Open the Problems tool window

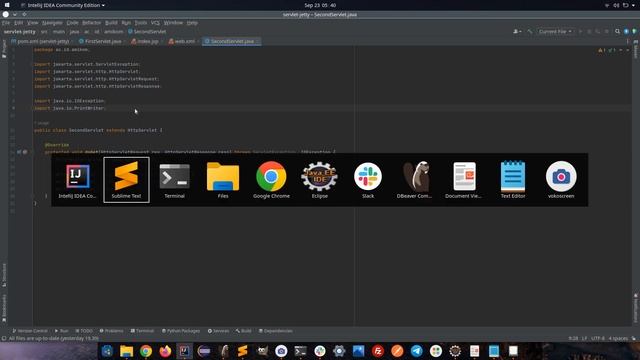[x=111, y=331]
